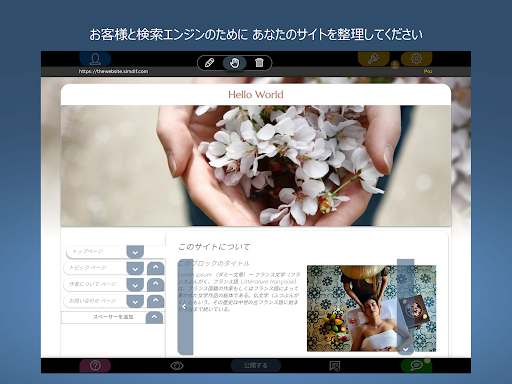Move トピック ページ tab up

pyautogui.click(x=155, y=268)
